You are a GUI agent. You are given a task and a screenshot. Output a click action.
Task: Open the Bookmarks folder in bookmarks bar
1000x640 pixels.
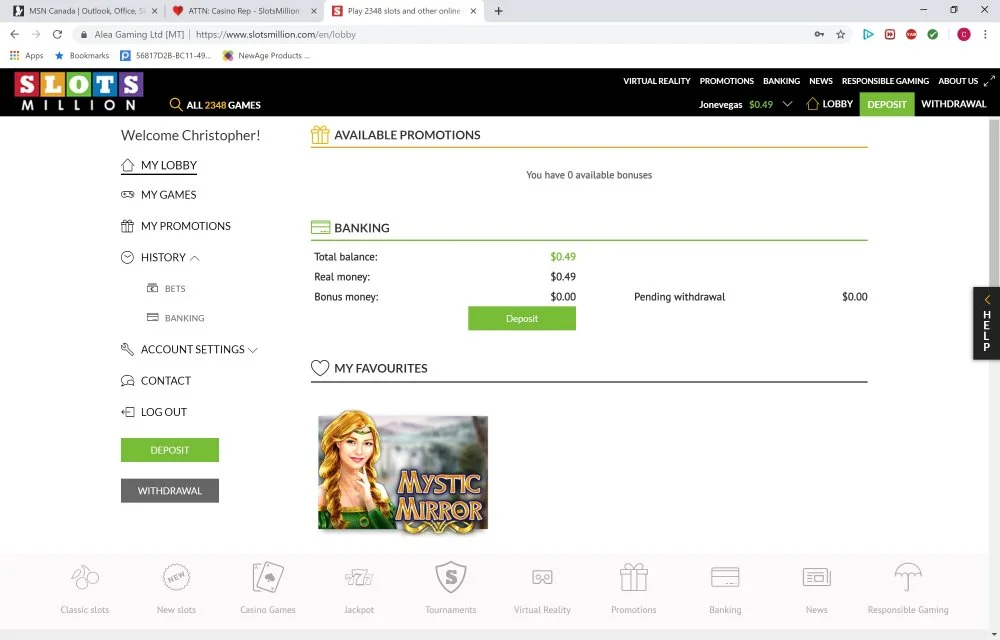pos(82,55)
